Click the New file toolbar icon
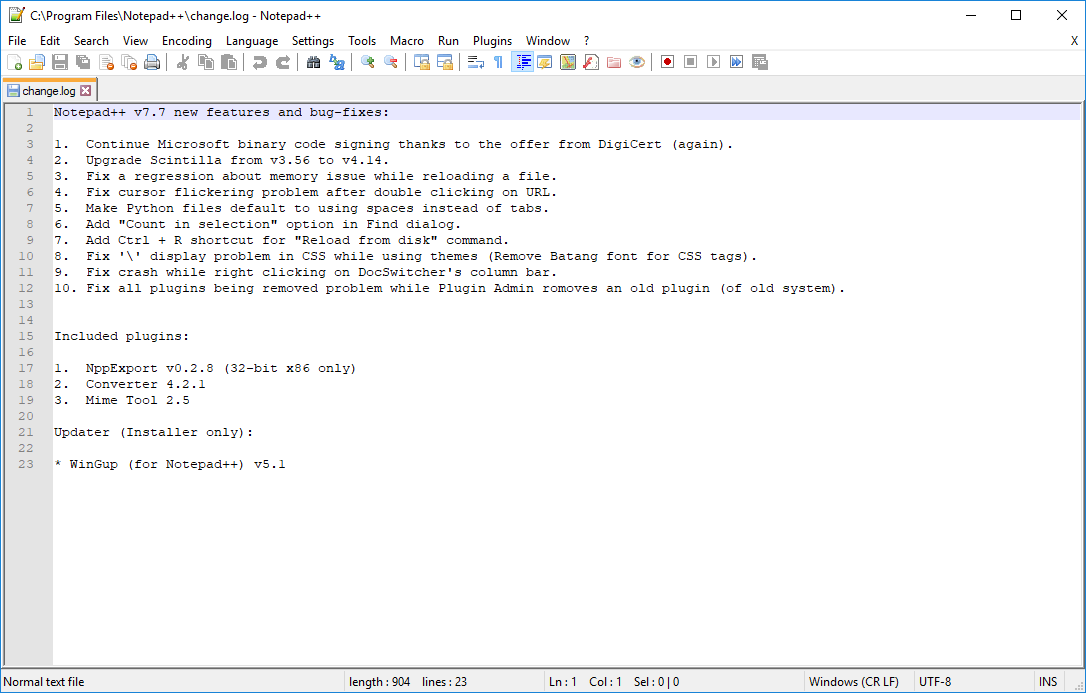The image size is (1086, 693). 15,62
